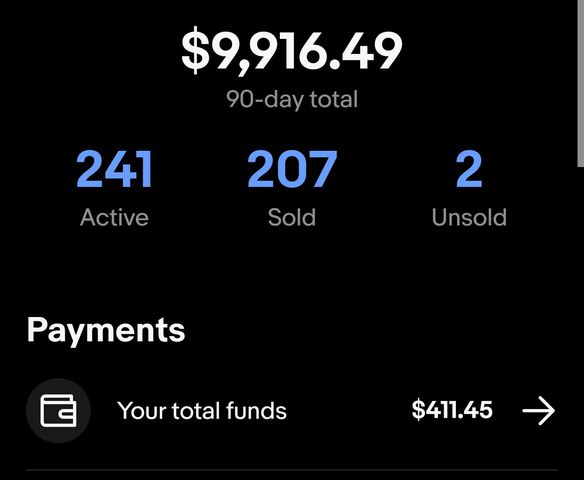
Task: Open the Your total funds row text
Action: click(202, 411)
